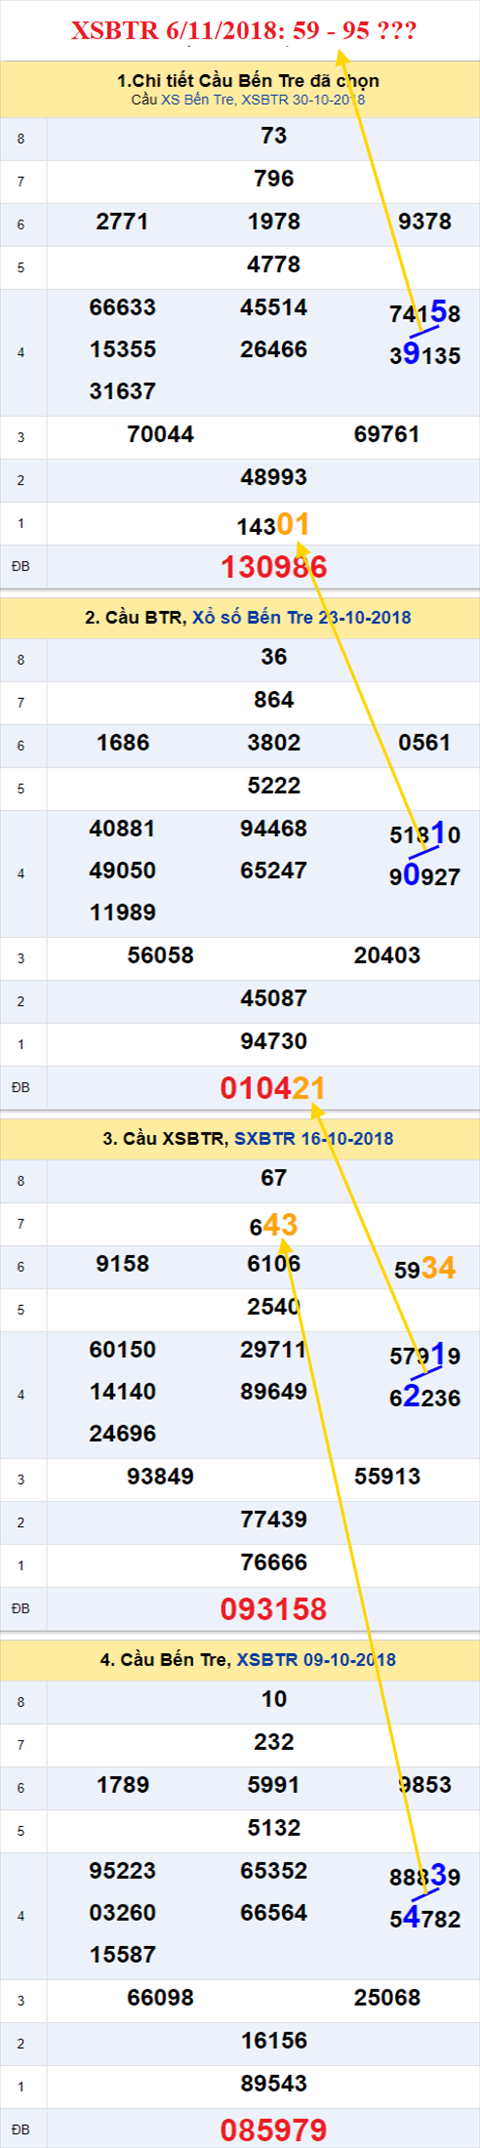Click special prize '010421'
480x2148 pixels.
click(x=273, y=1088)
